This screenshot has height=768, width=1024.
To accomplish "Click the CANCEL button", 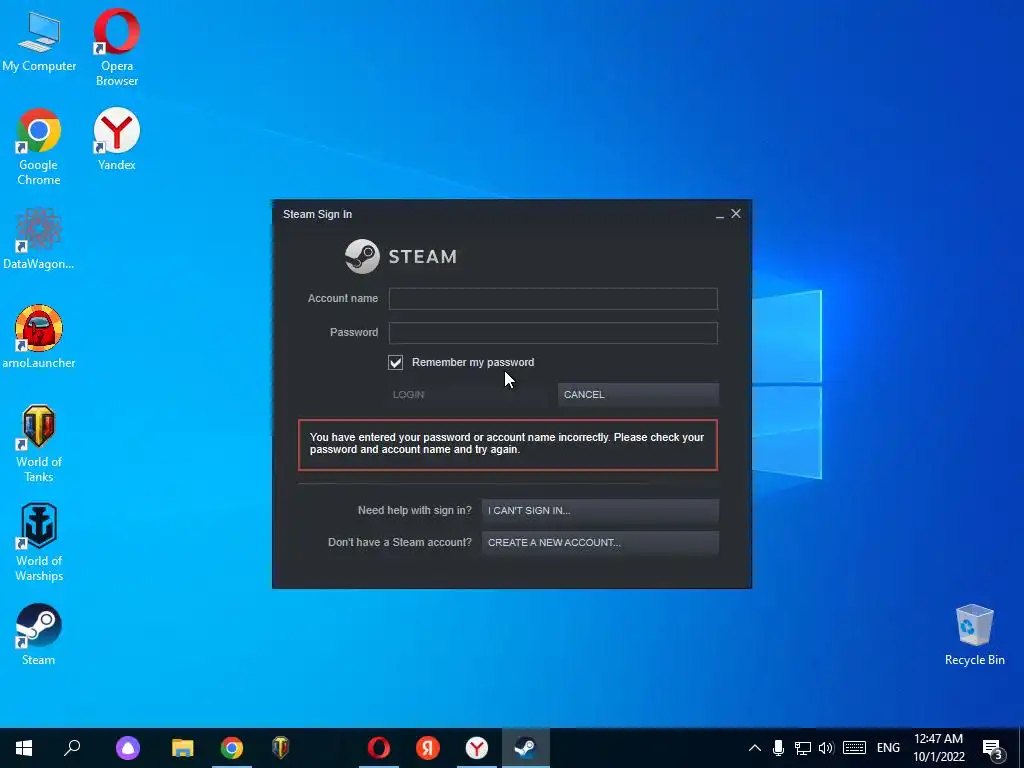I will tap(638, 394).
